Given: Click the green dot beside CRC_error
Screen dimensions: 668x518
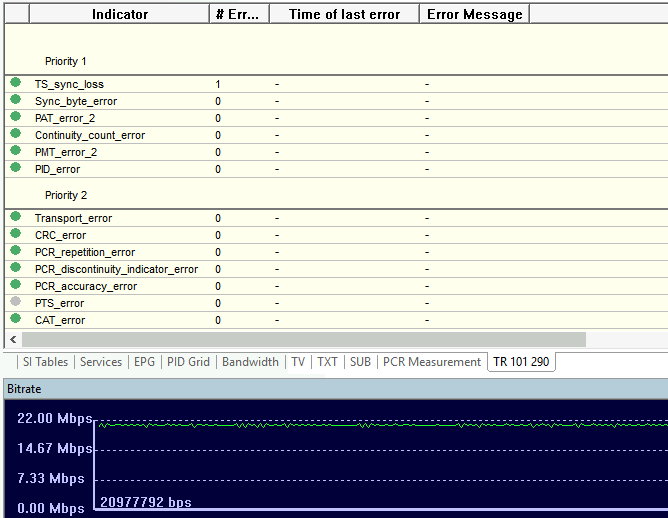Looking at the screenshot, I should pos(15,234).
